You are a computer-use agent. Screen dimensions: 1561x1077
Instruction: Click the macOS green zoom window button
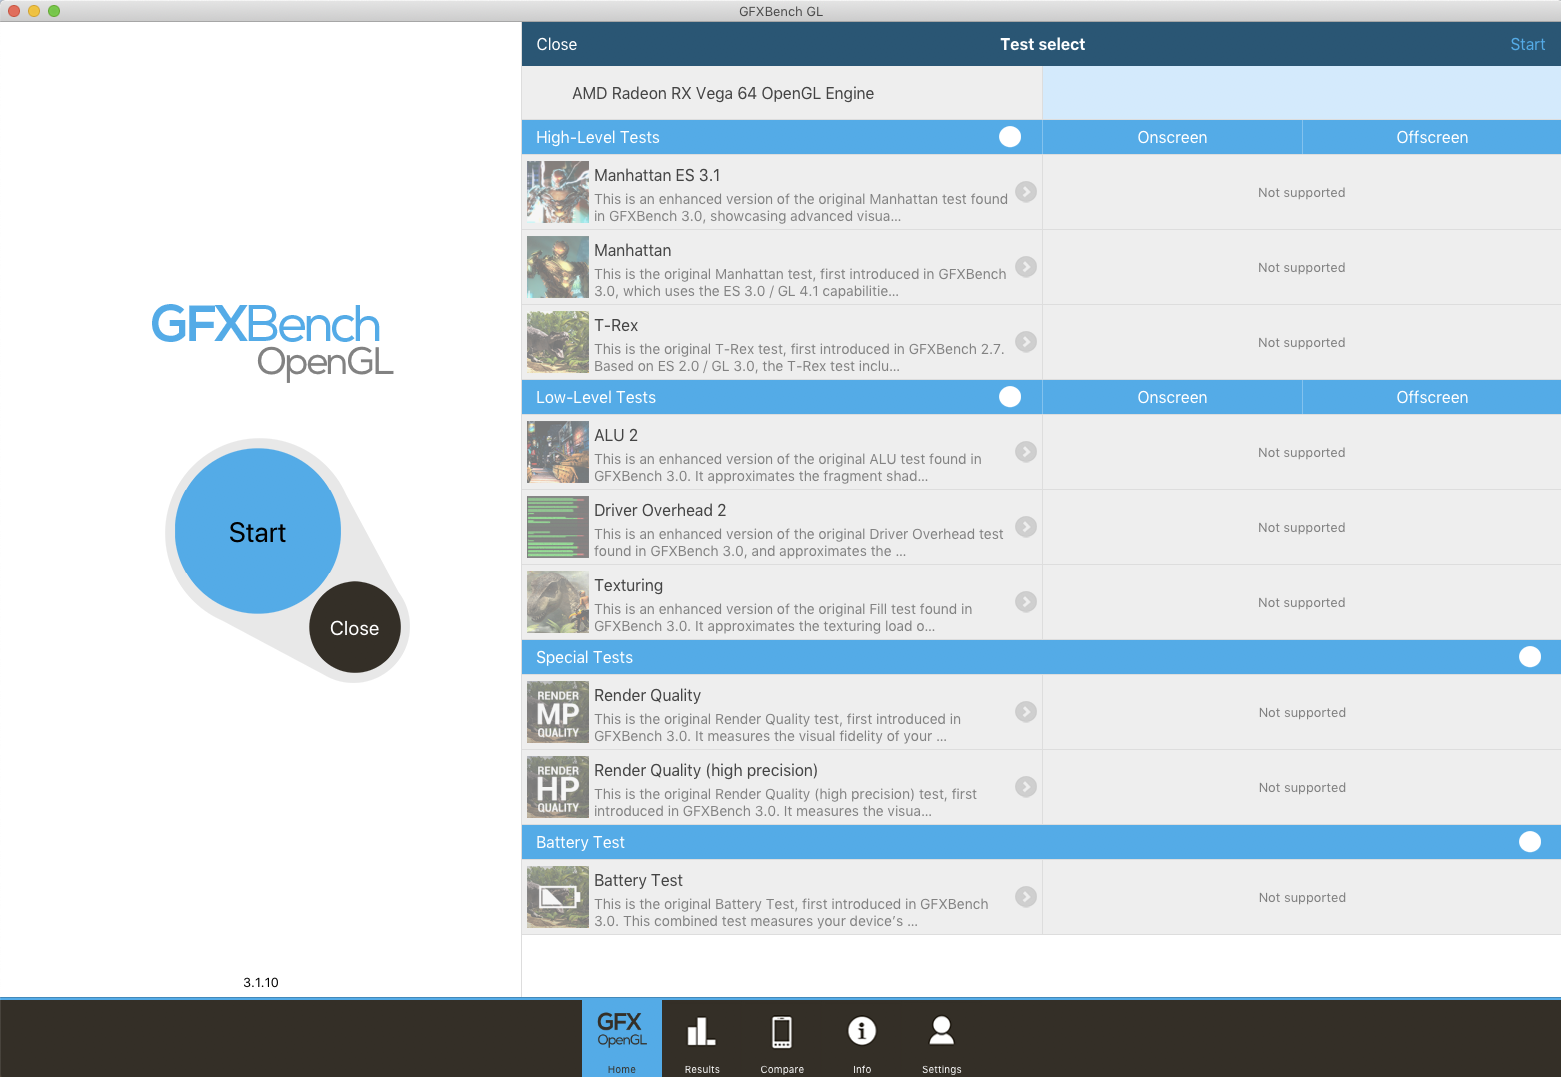pyautogui.click(x=54, y=11)
